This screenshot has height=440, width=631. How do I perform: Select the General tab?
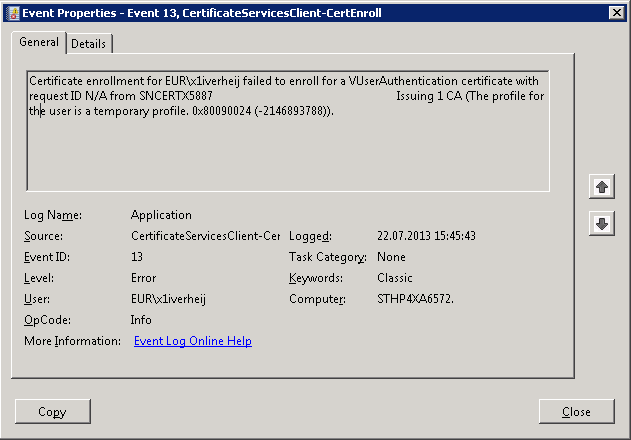pos(39,43)
